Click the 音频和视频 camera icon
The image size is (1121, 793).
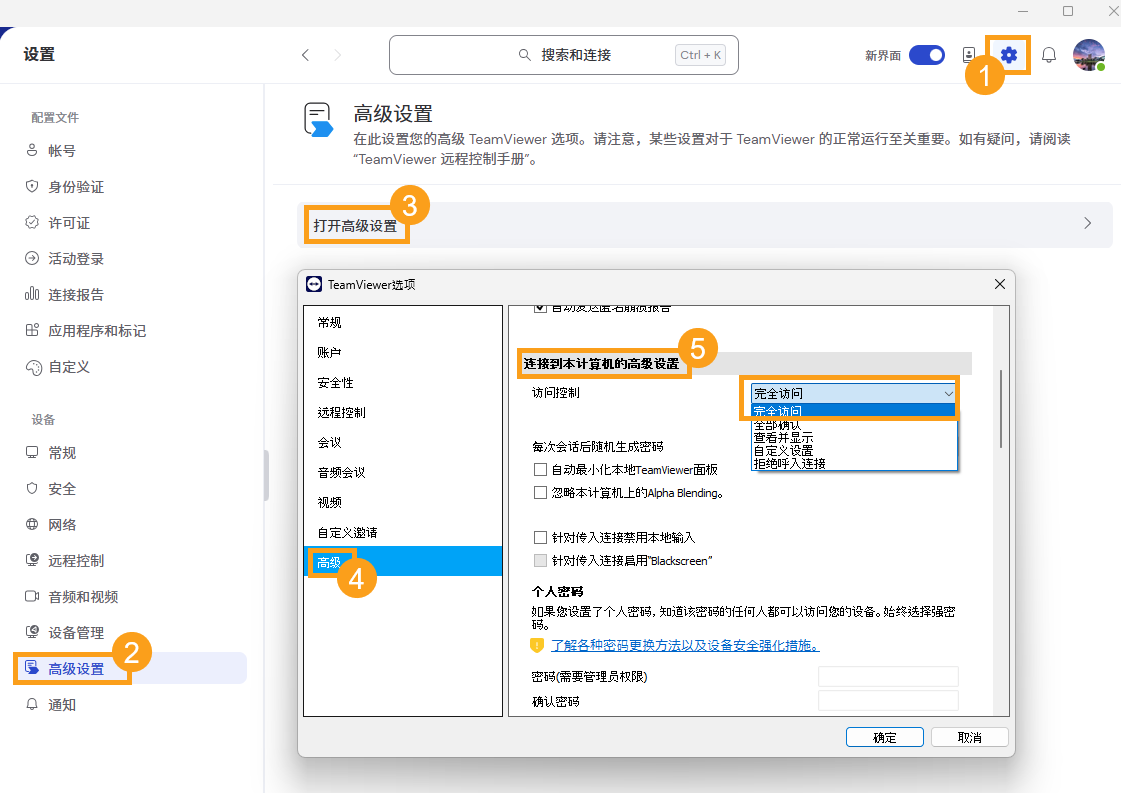(x=32, y=596)
